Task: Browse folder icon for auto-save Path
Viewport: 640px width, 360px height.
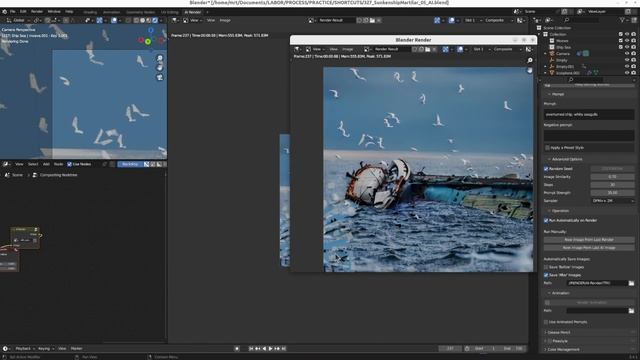Action: click(x=631, y=283)
